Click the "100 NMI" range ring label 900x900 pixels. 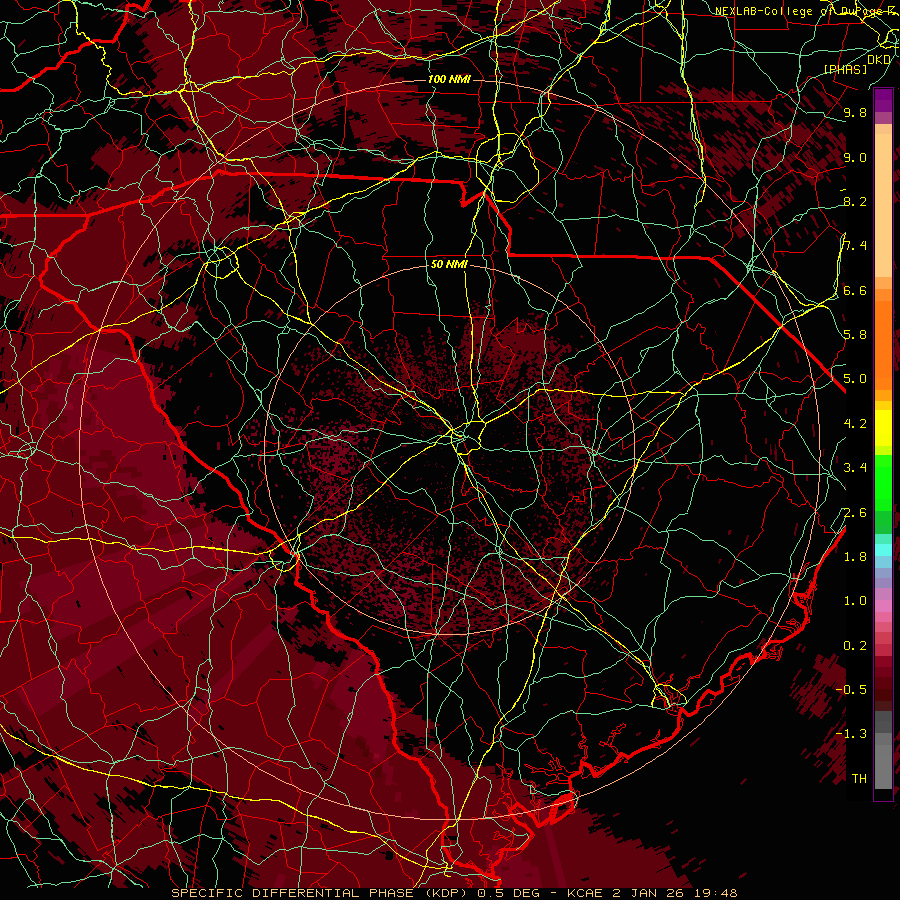tap(449, 79)
